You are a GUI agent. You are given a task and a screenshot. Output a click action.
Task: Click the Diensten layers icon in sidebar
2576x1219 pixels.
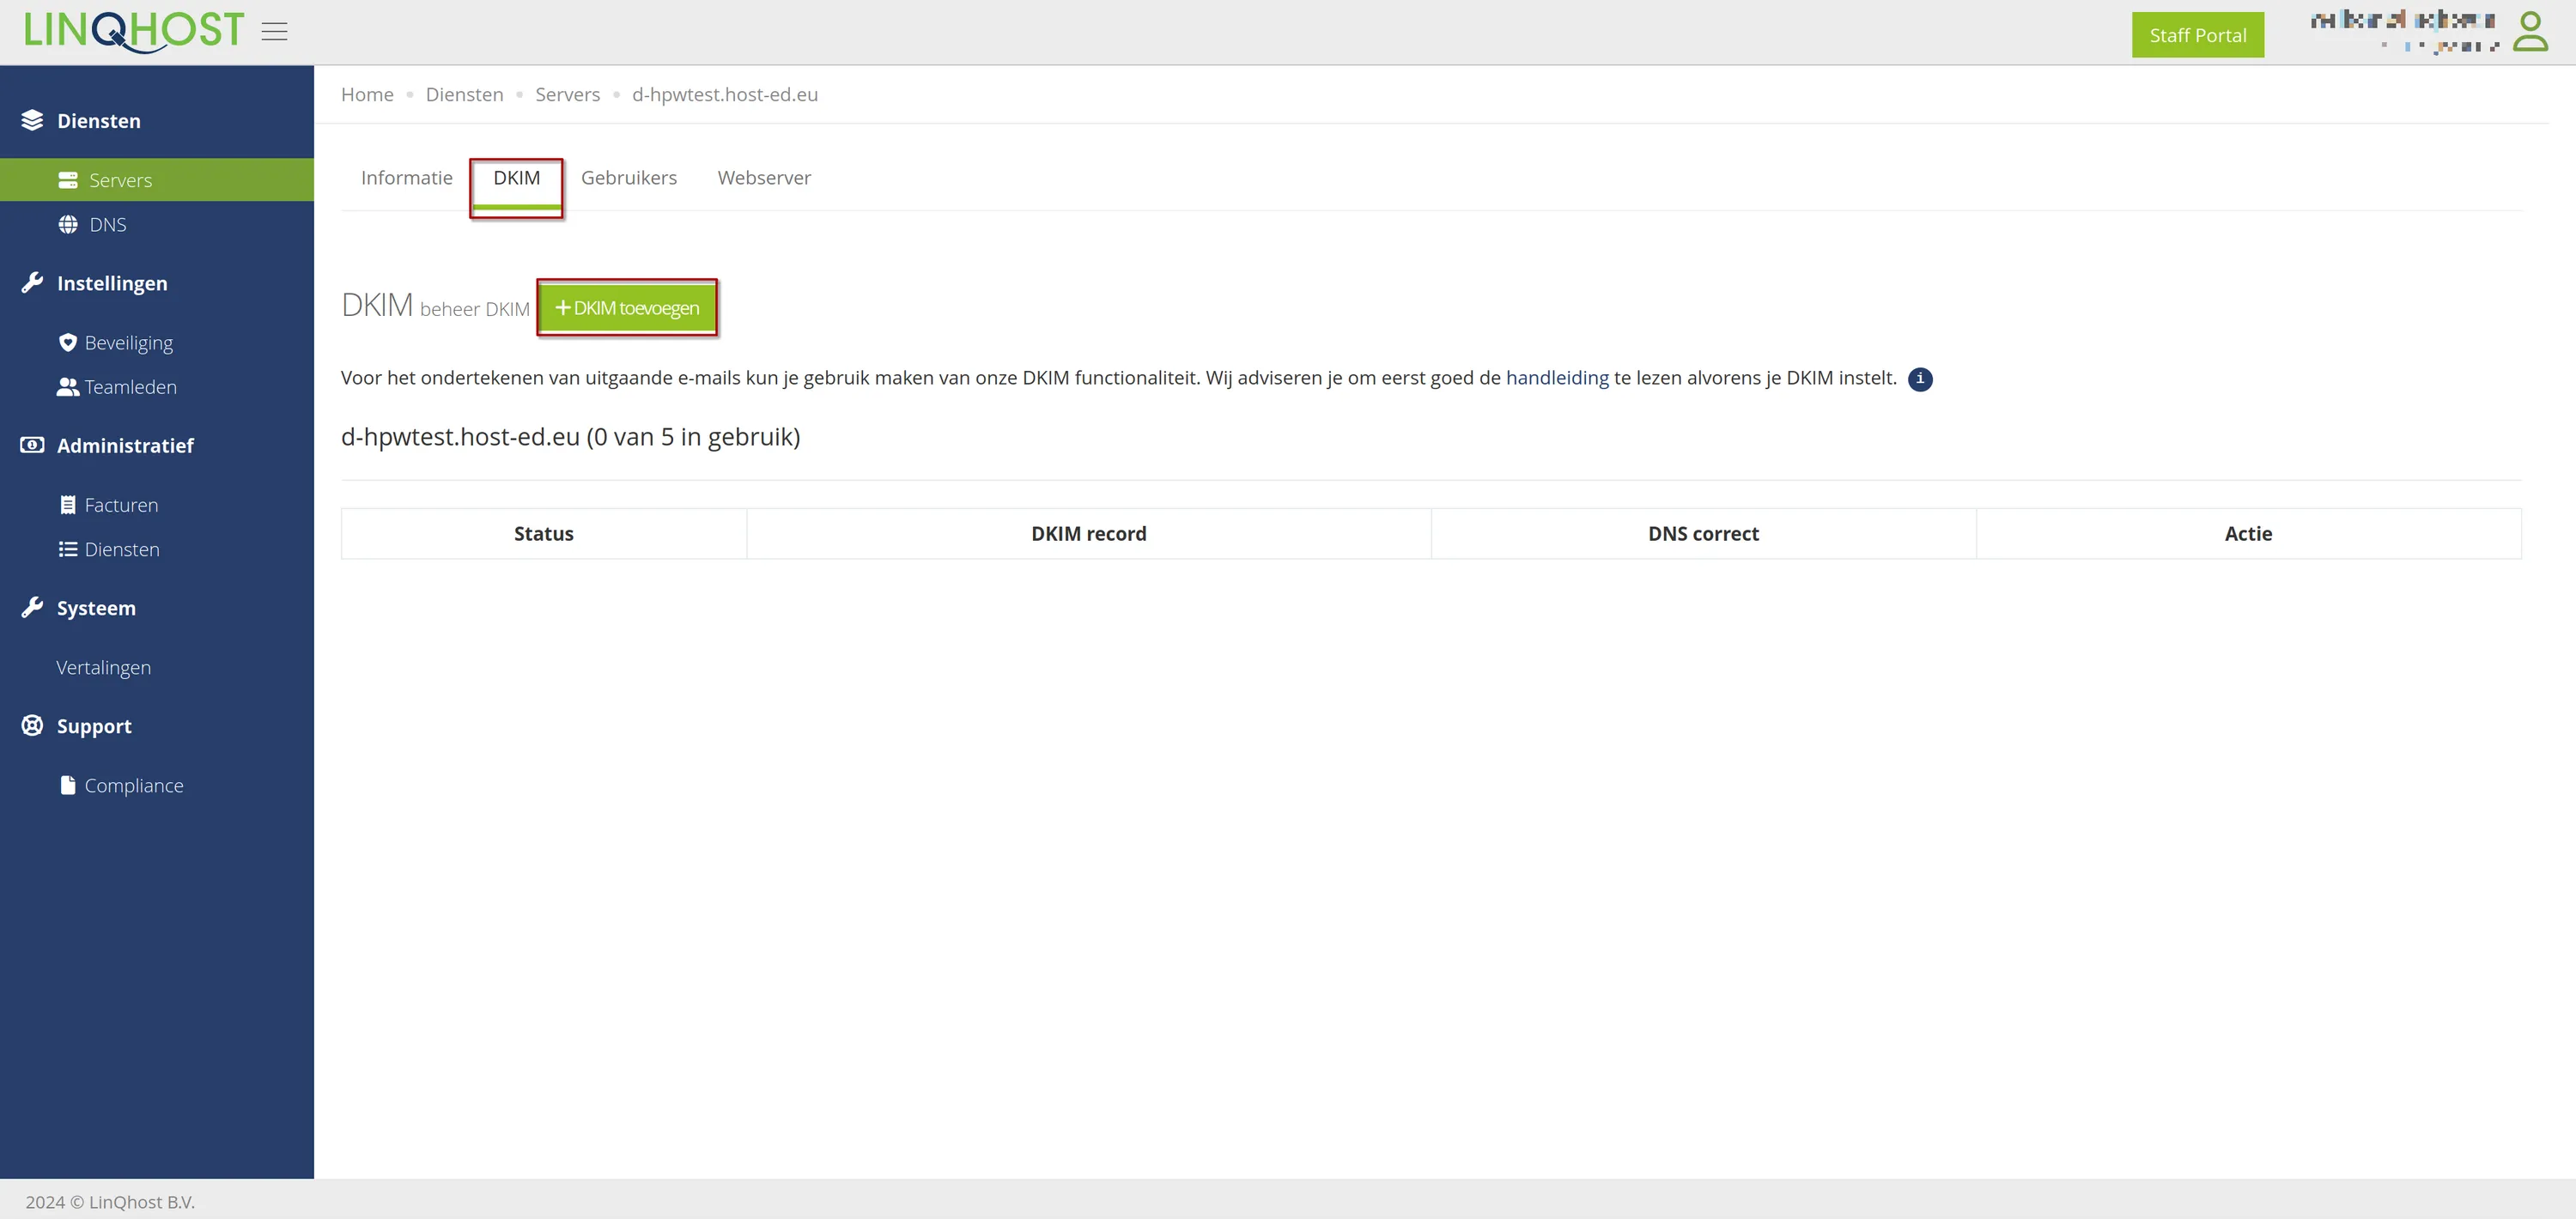point(32,120)
